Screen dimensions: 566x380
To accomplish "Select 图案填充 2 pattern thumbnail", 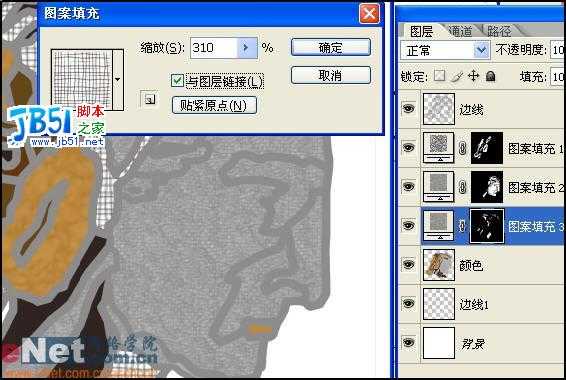I will [x=439, y=187].
